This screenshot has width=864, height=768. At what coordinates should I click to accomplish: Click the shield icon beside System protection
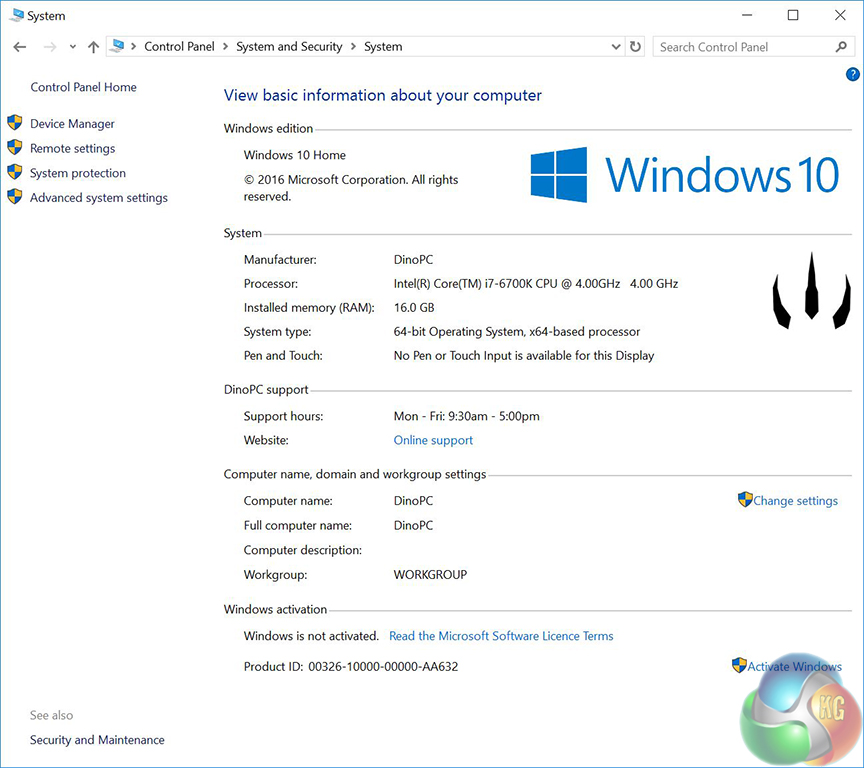tap(15, 172)
